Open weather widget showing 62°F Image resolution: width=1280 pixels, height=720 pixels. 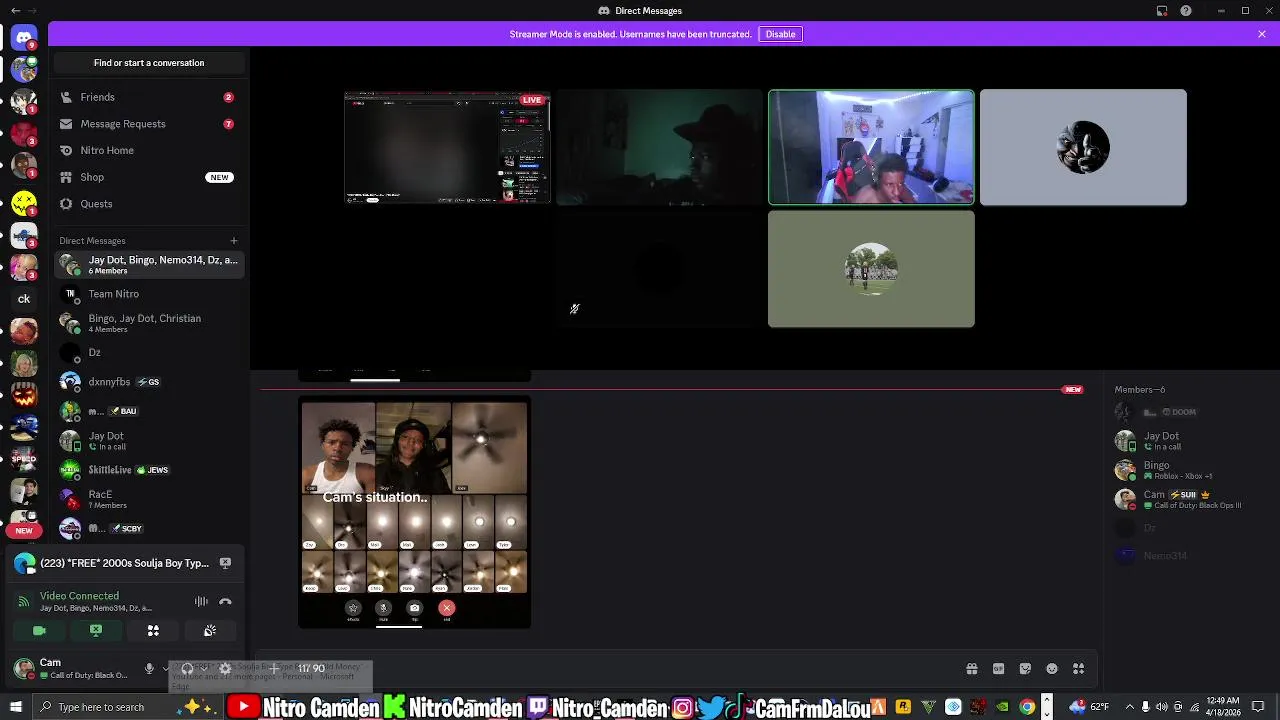point(1088,707)
